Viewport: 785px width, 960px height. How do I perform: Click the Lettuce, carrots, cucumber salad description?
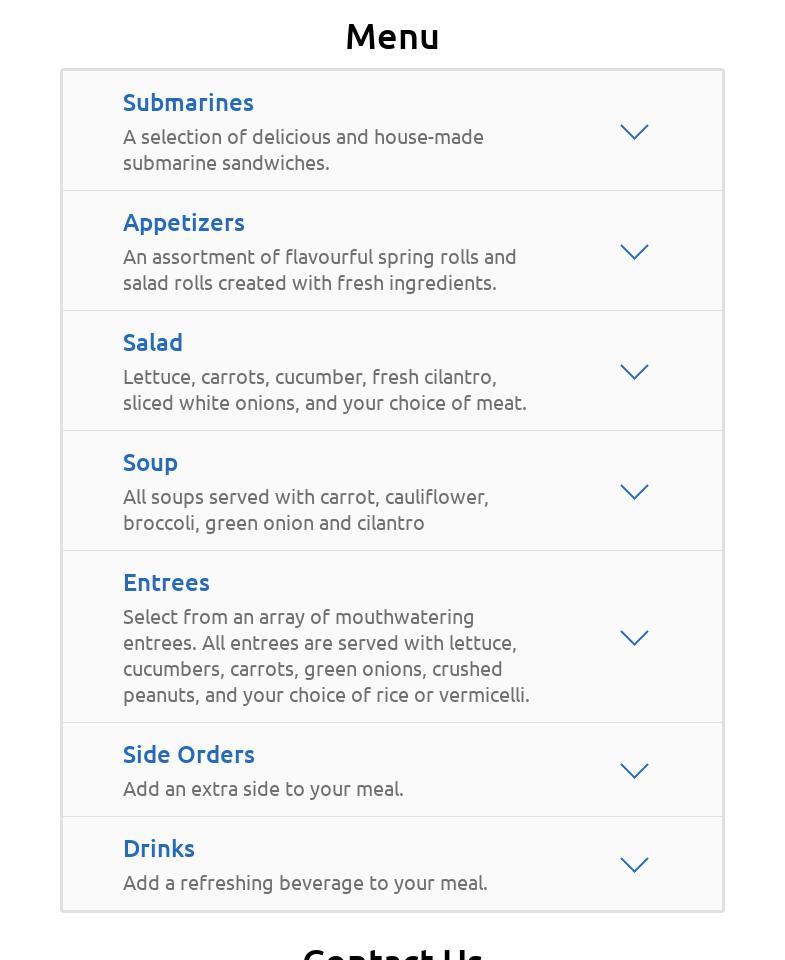tap(324, 389)
